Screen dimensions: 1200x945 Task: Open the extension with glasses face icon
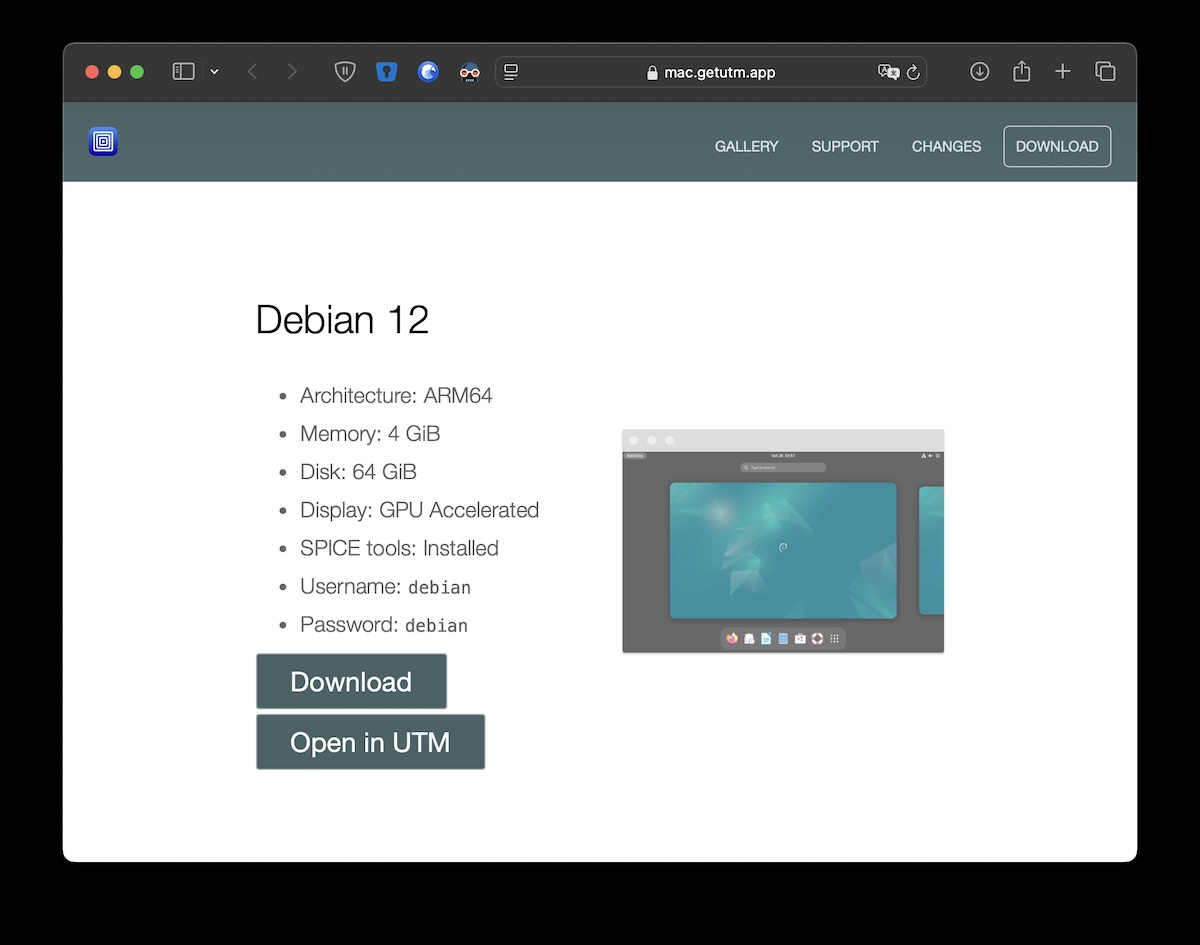pos(470,72)
